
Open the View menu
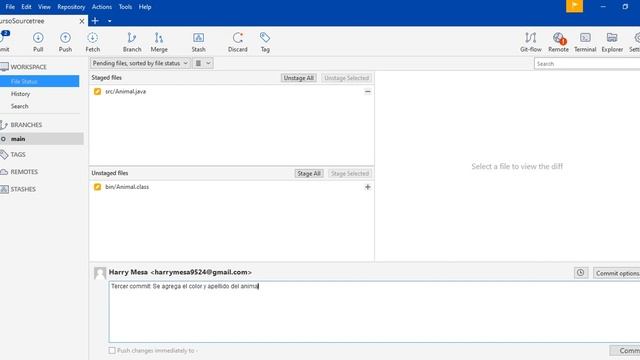pyautogui.click(x=44, y=7)
